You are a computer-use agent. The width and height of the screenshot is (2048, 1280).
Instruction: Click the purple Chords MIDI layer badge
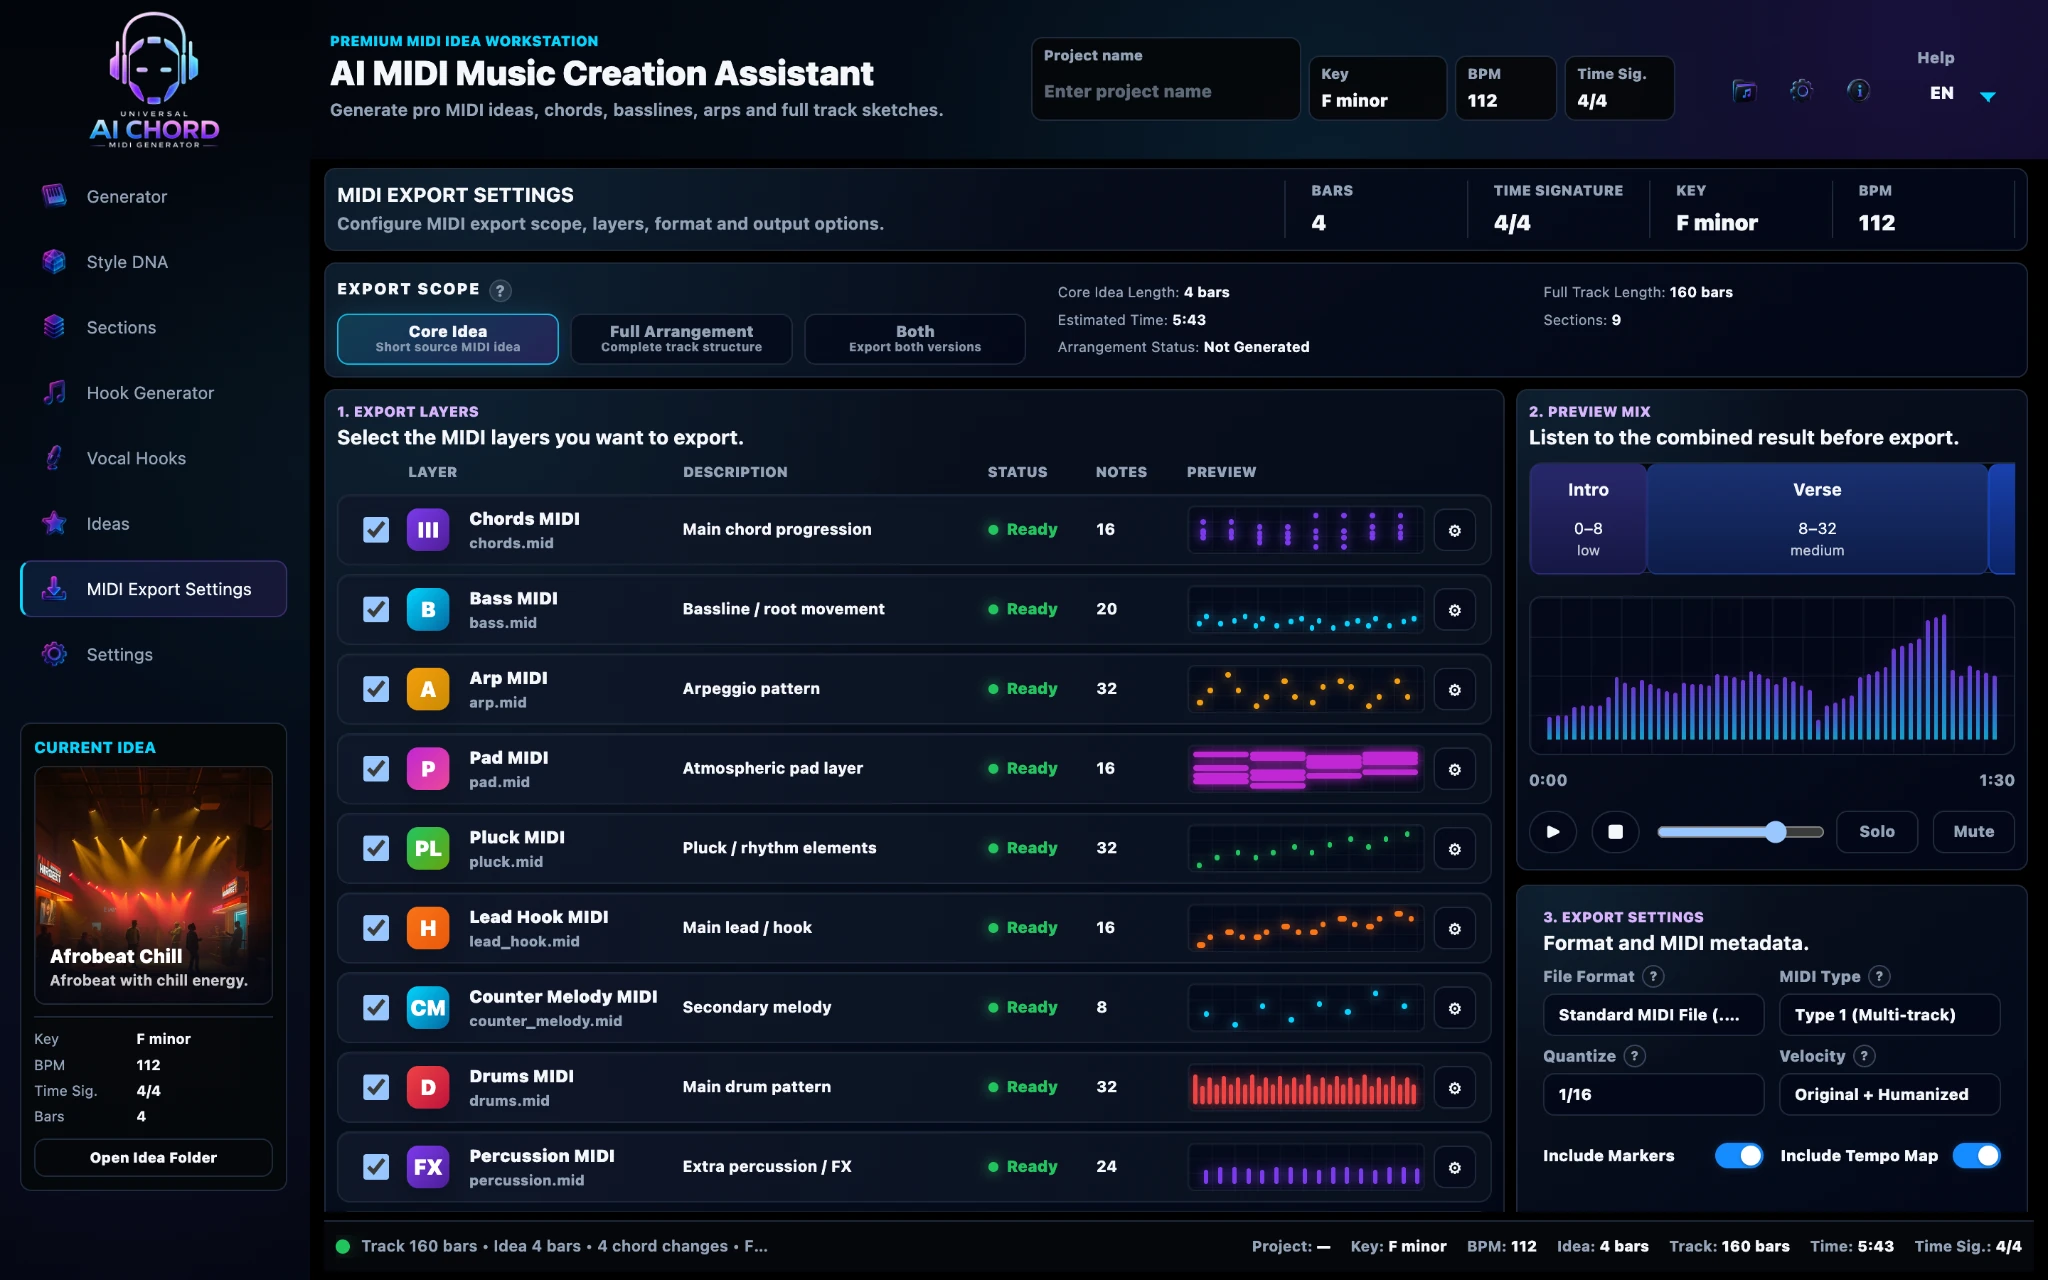(428, 530)
